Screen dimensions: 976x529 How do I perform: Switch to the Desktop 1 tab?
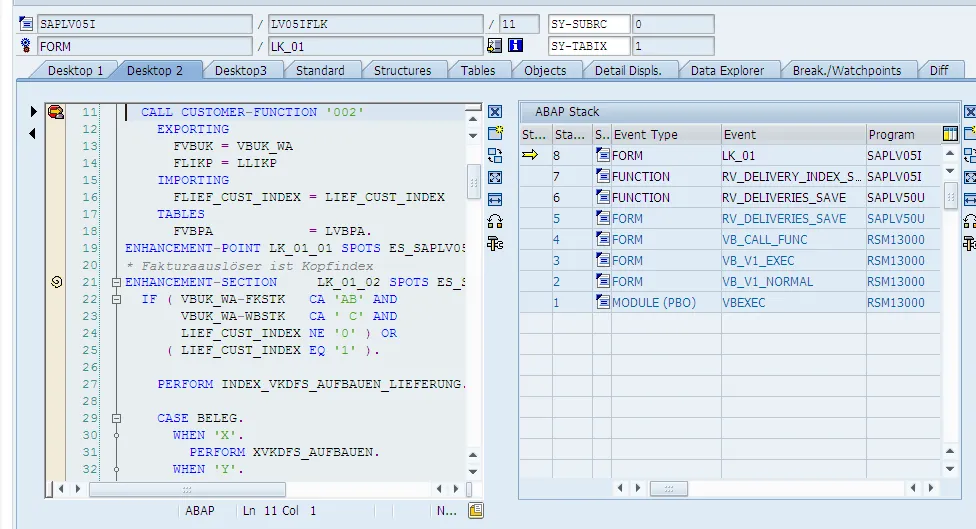(76, 70)
